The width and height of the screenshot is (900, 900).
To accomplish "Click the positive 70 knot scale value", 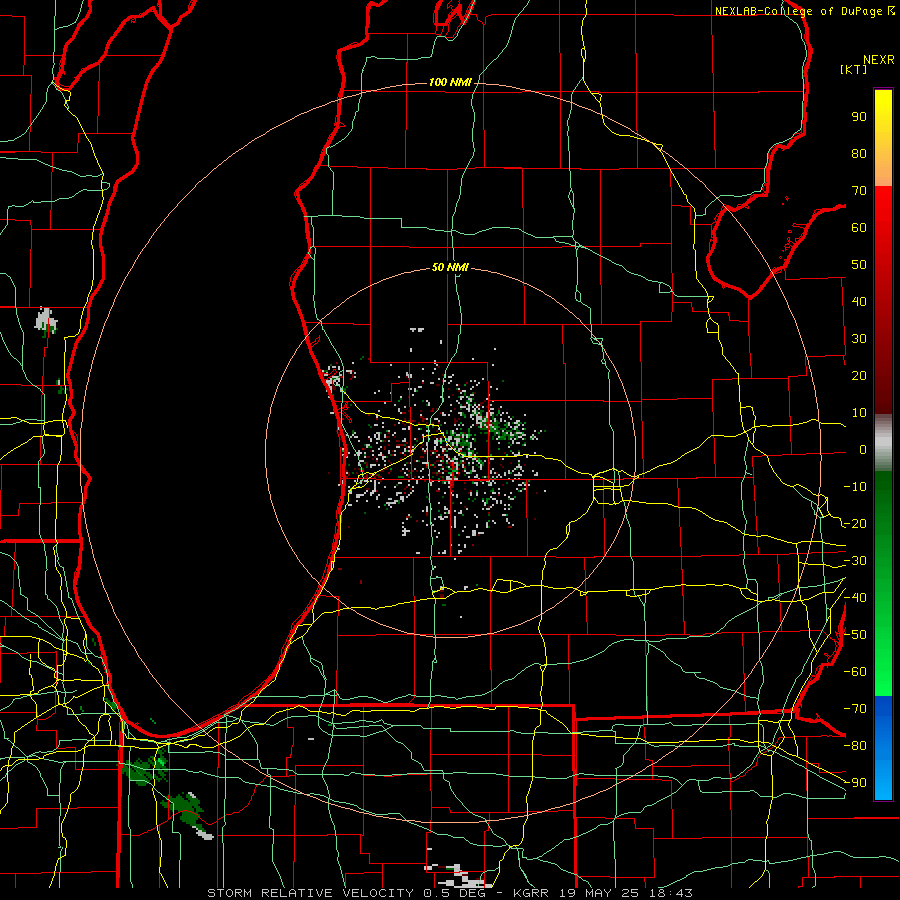I will coord(859,191).
